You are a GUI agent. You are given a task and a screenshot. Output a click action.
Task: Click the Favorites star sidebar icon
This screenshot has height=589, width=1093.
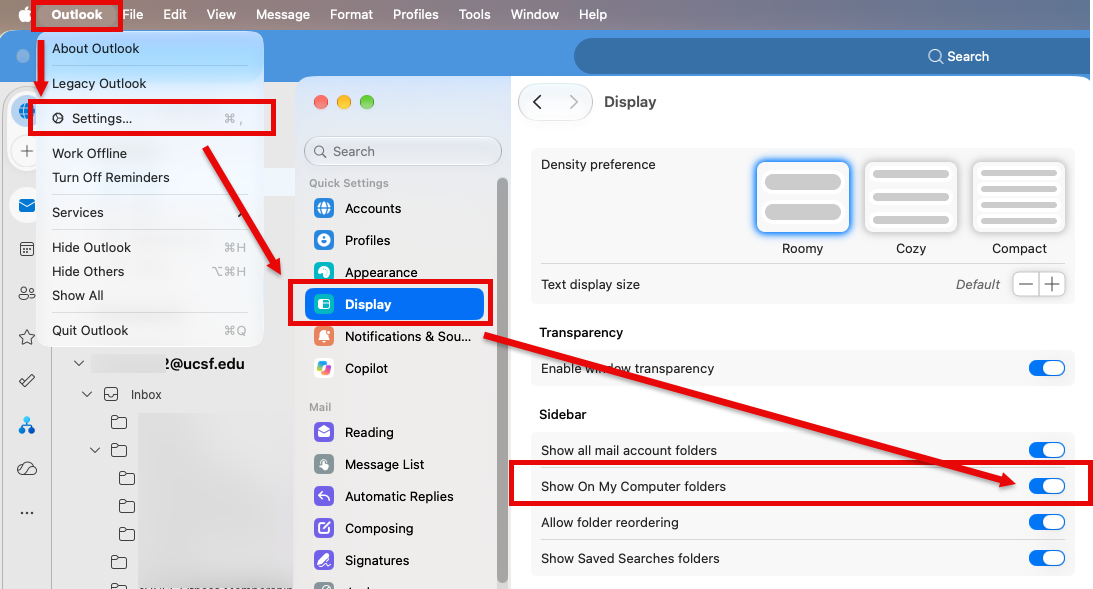coord(26,337)
